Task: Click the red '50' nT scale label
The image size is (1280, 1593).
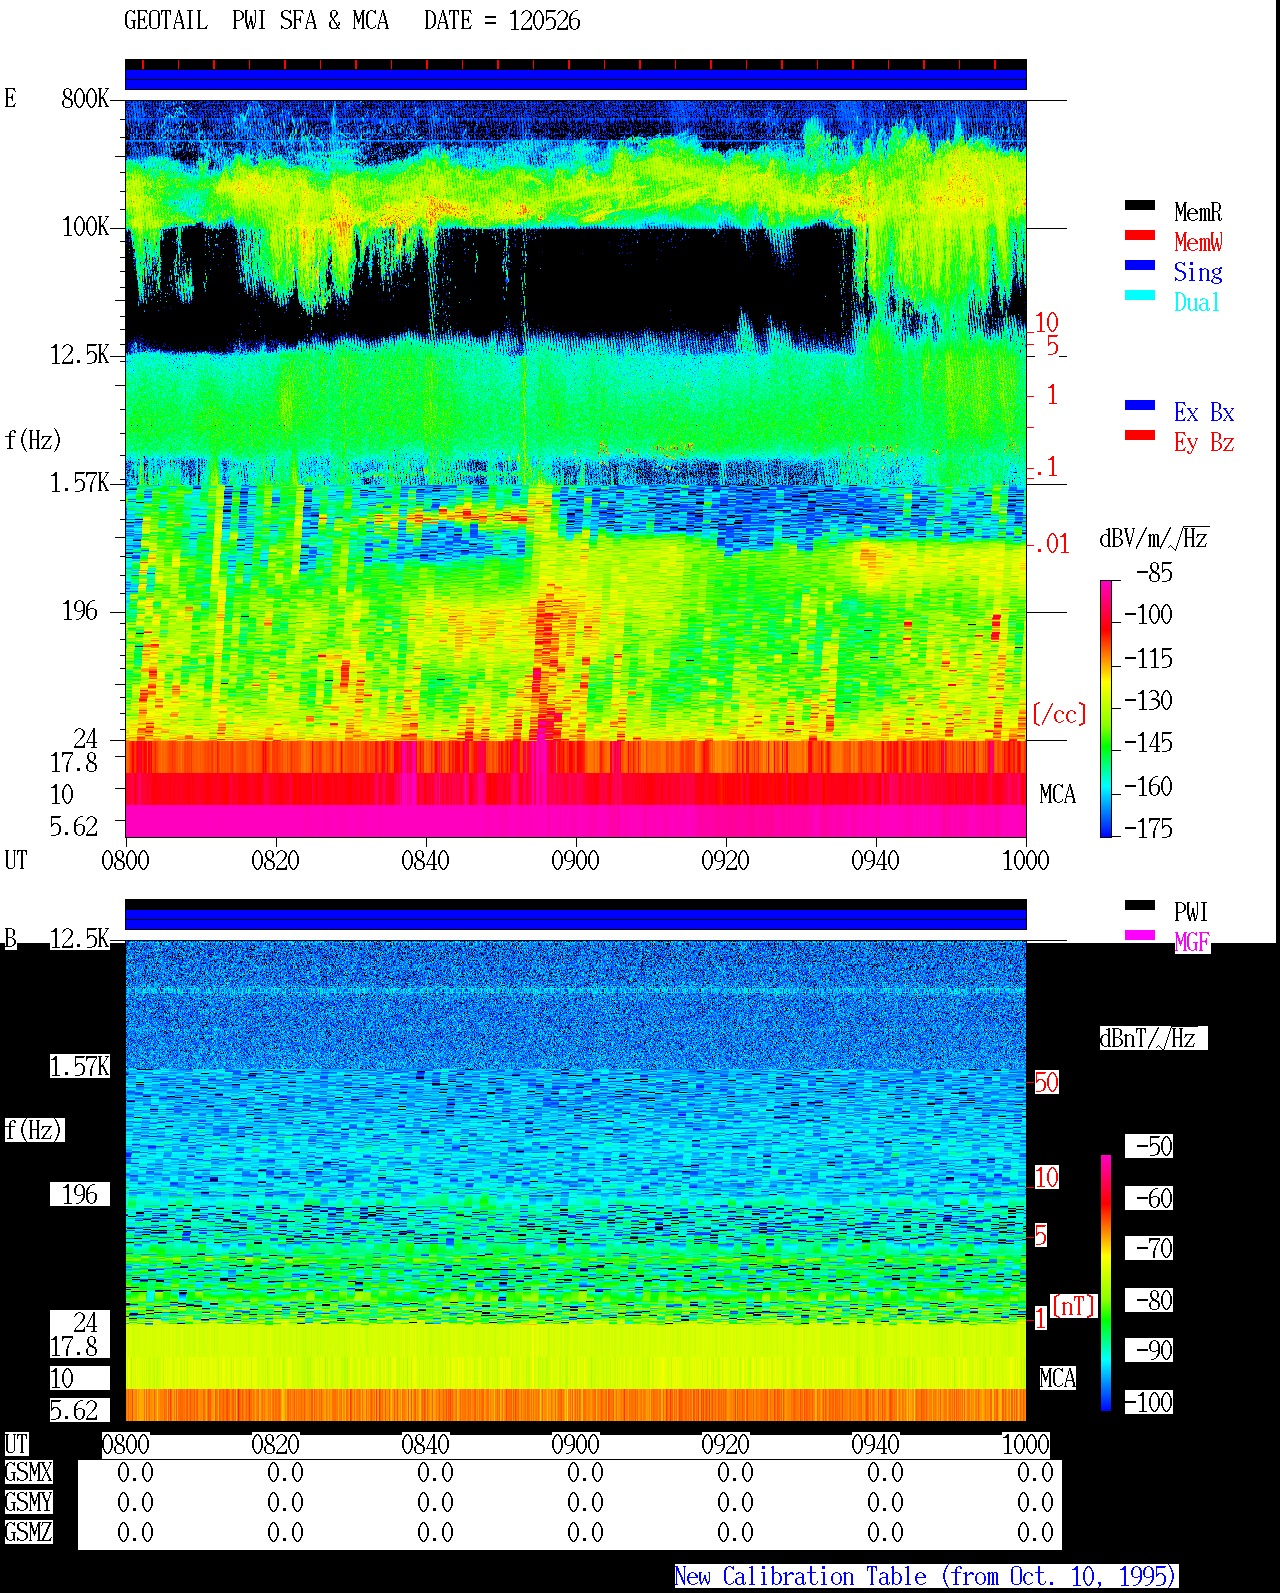Action: pos(1046,1082)
